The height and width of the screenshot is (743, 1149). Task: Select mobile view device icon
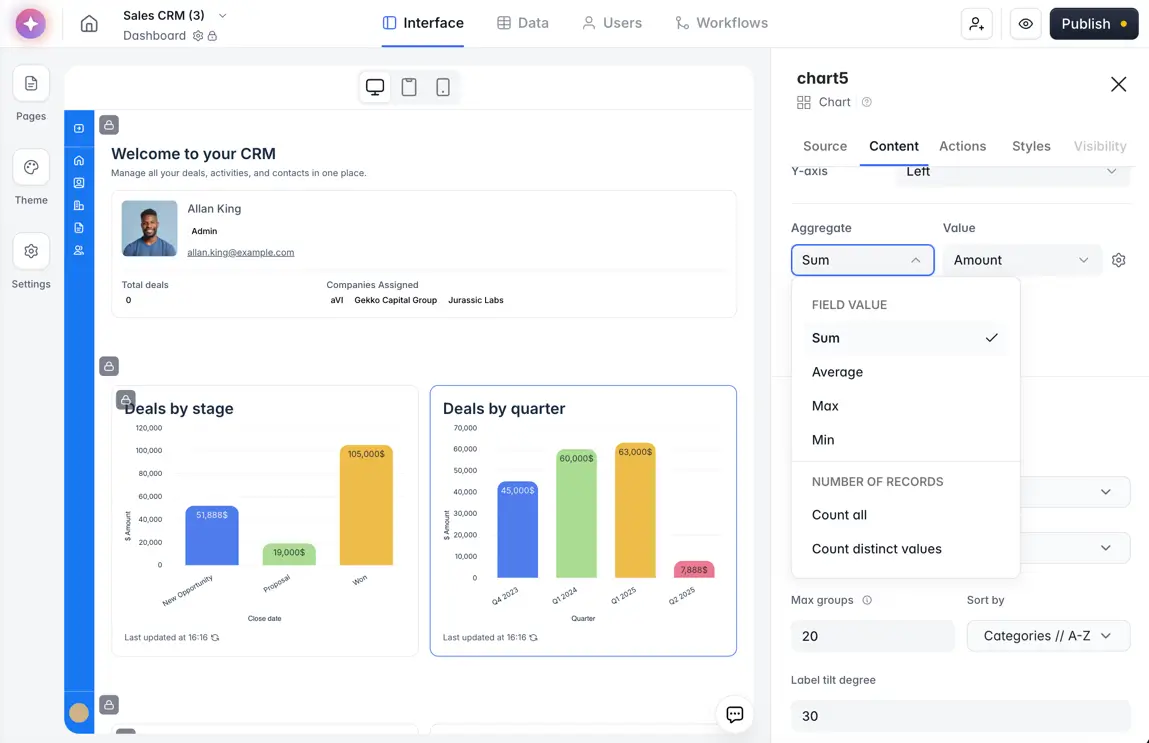[x=443, y=87]
